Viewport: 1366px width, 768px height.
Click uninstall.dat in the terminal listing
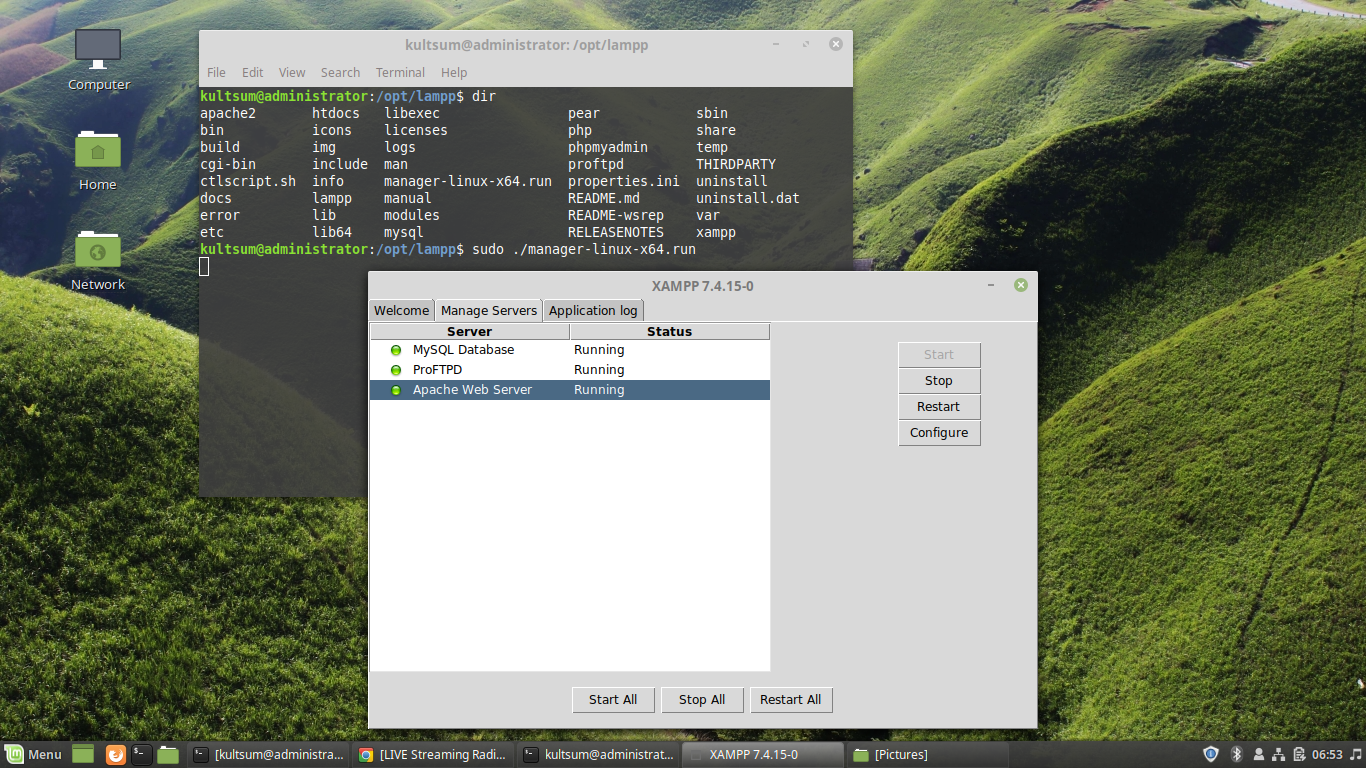coord(748,198)
